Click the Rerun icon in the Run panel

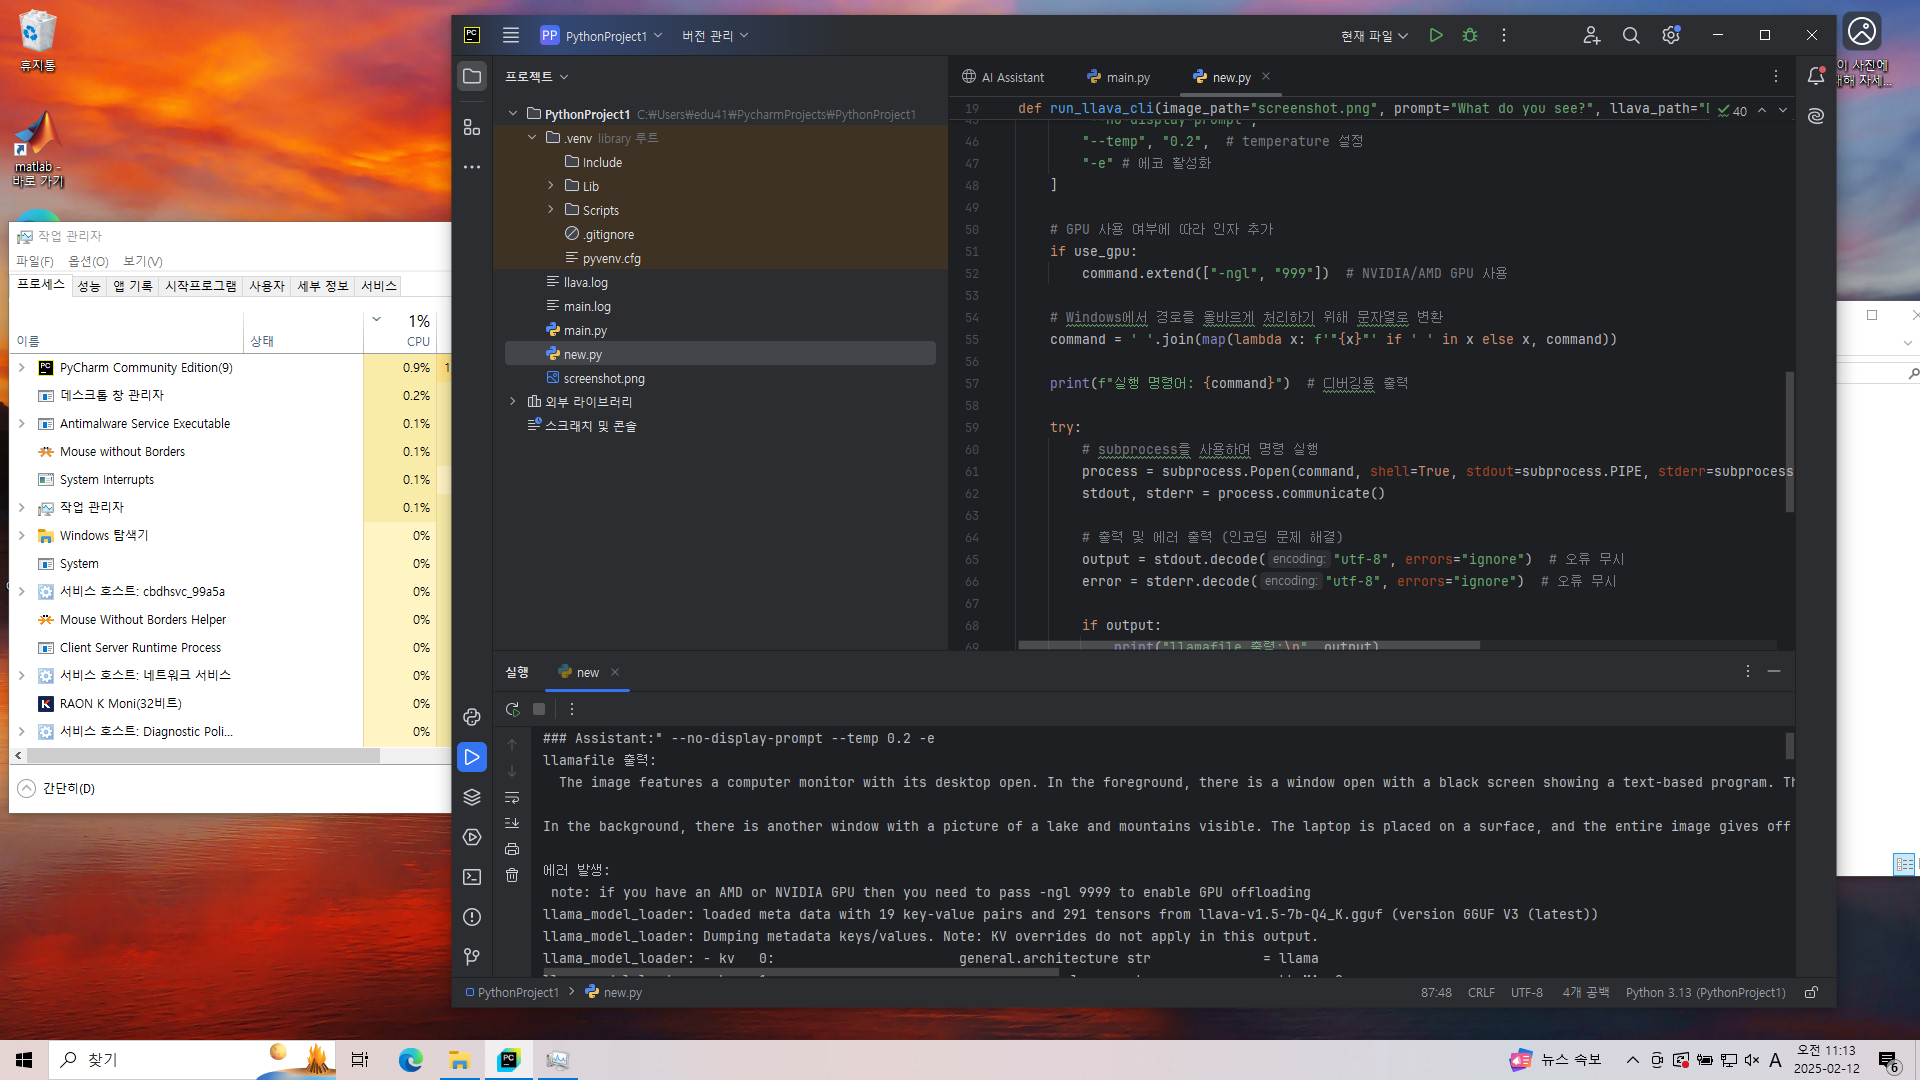pos(512,709)
